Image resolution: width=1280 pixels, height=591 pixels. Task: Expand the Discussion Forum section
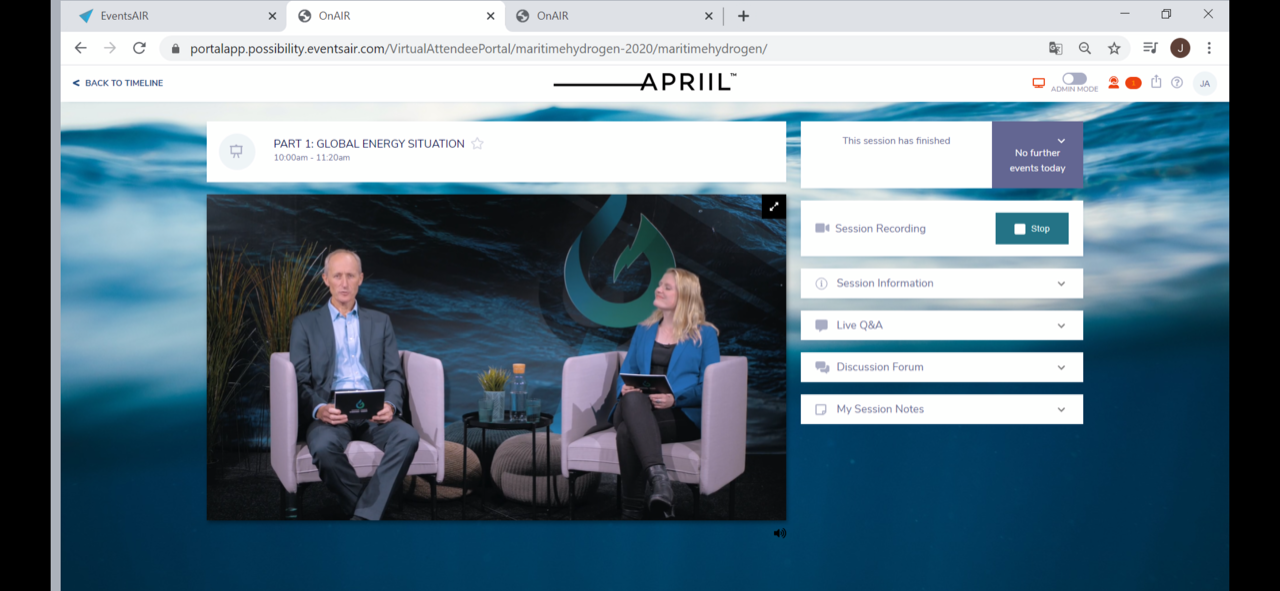coord(941,367)
